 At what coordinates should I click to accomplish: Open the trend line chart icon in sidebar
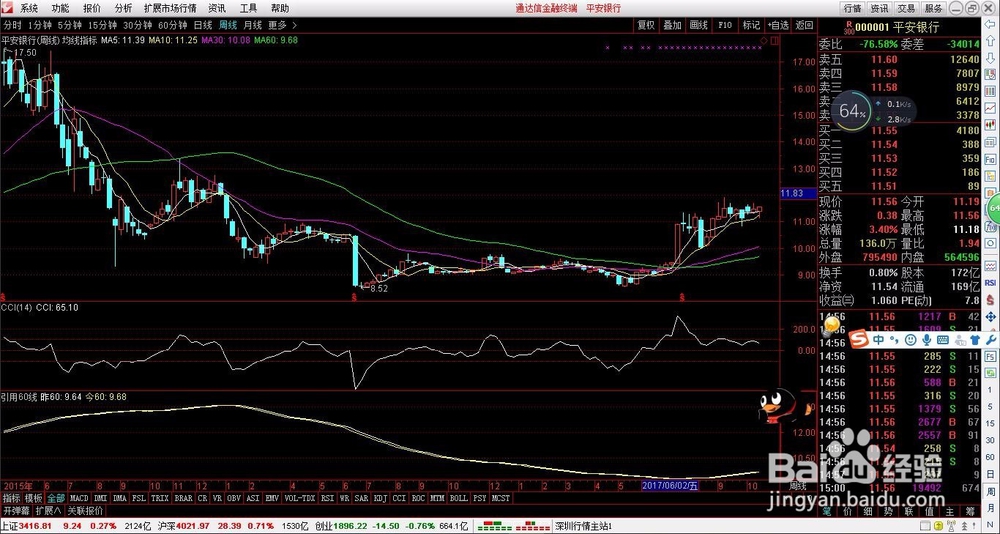[x=990, y=108]
